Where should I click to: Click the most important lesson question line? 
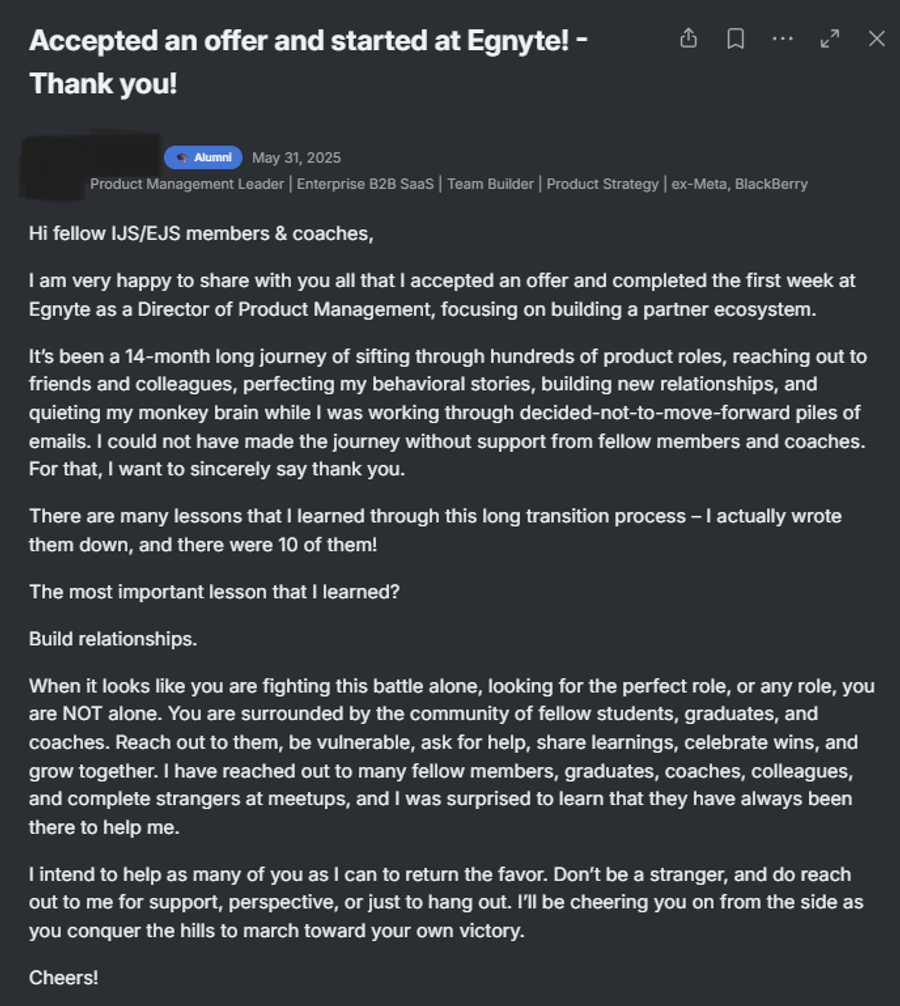pos(214,592)
